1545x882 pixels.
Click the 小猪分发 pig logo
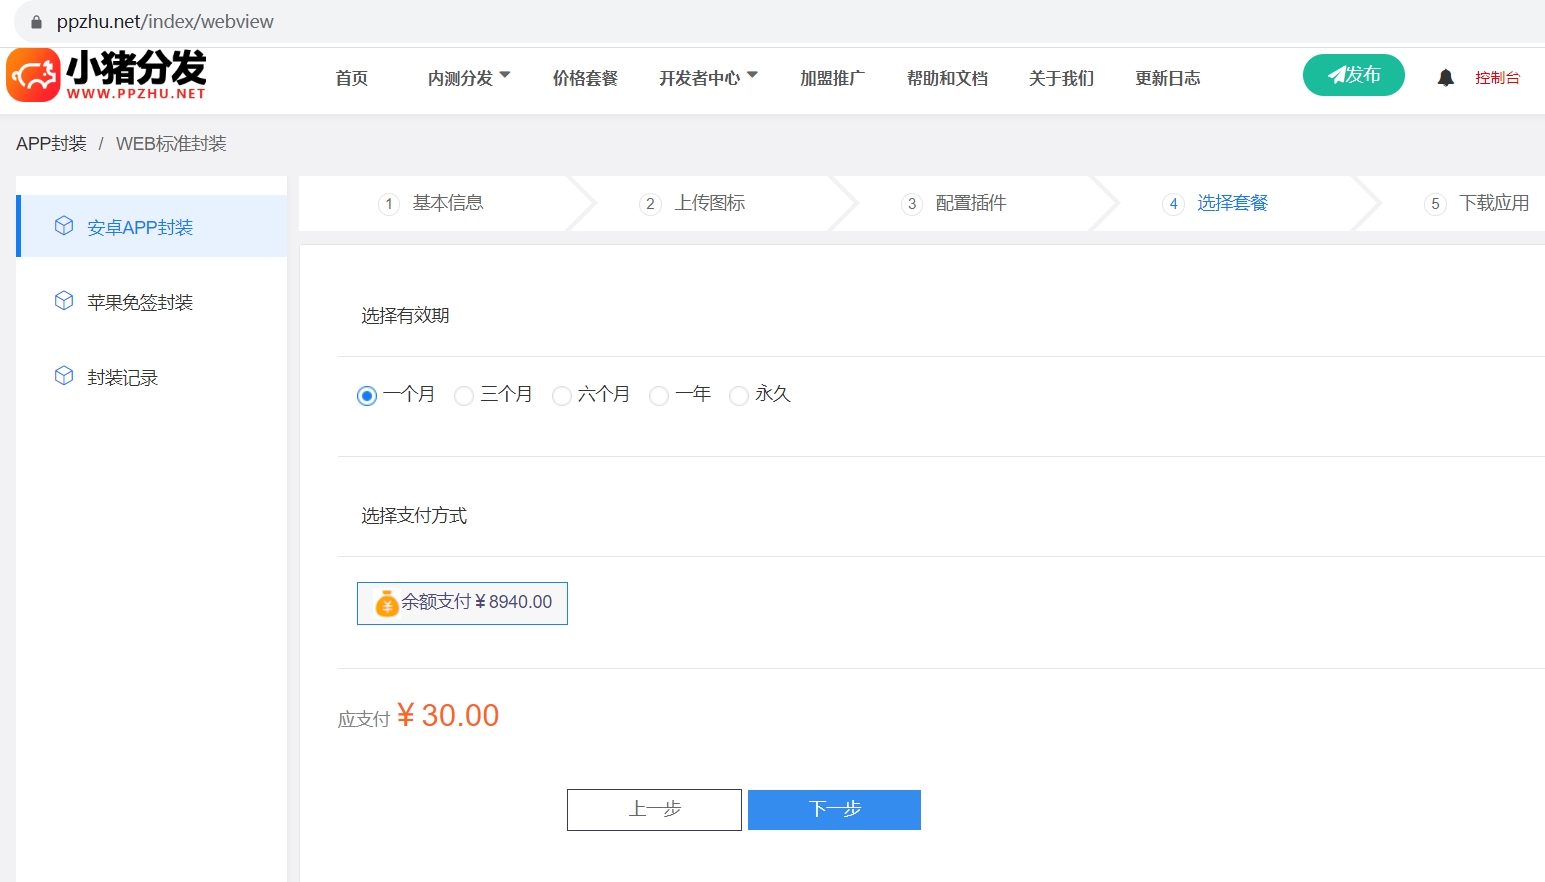(x=33, y=76)
